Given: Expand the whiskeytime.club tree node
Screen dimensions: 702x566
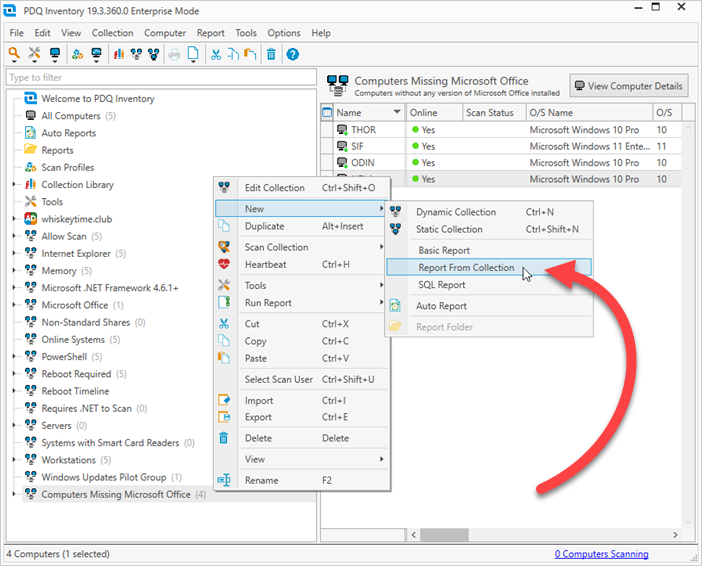Looking at the screenshot, I should coord(14,219).
